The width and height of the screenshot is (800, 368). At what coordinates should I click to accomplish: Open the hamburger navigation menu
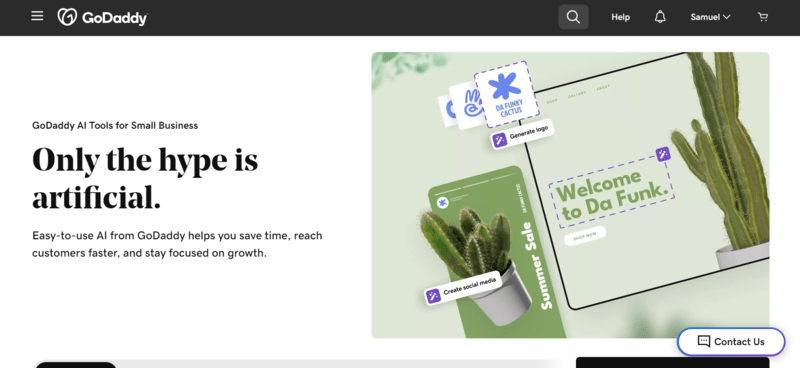coord(37,16)
